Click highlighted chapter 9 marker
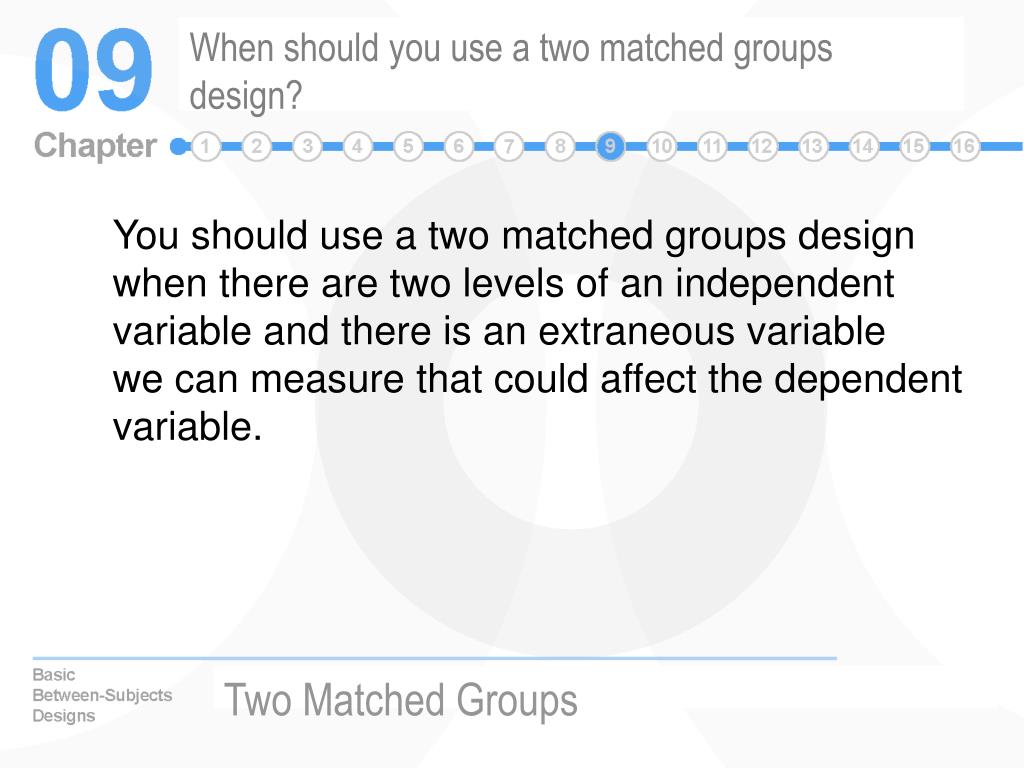This screenshot has width=1024, height=768. pyautogui.click(x=610, y=146)
